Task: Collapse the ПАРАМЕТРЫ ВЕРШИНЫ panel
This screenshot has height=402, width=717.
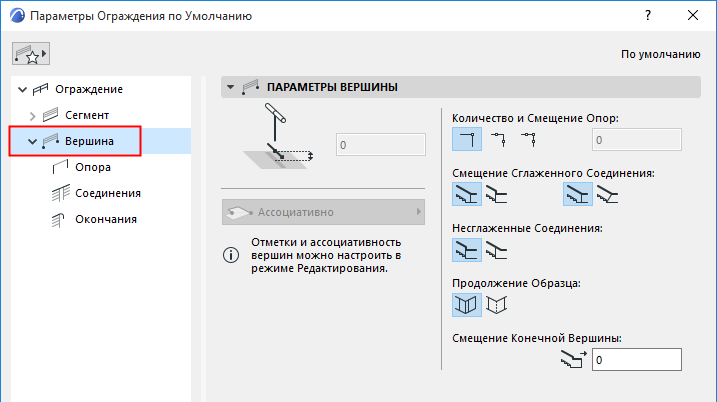Action: tap(232, 87)
